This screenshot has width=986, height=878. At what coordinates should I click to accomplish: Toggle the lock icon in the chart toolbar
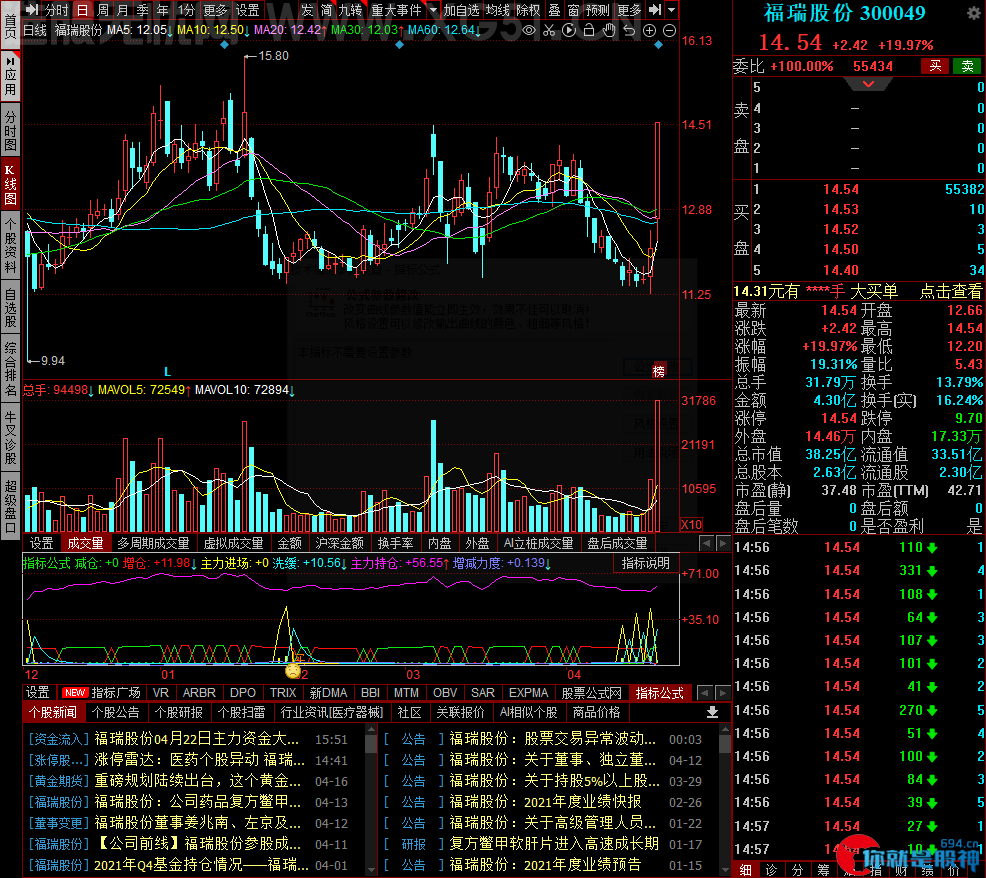pyautogui.click(x=589, y=30)
